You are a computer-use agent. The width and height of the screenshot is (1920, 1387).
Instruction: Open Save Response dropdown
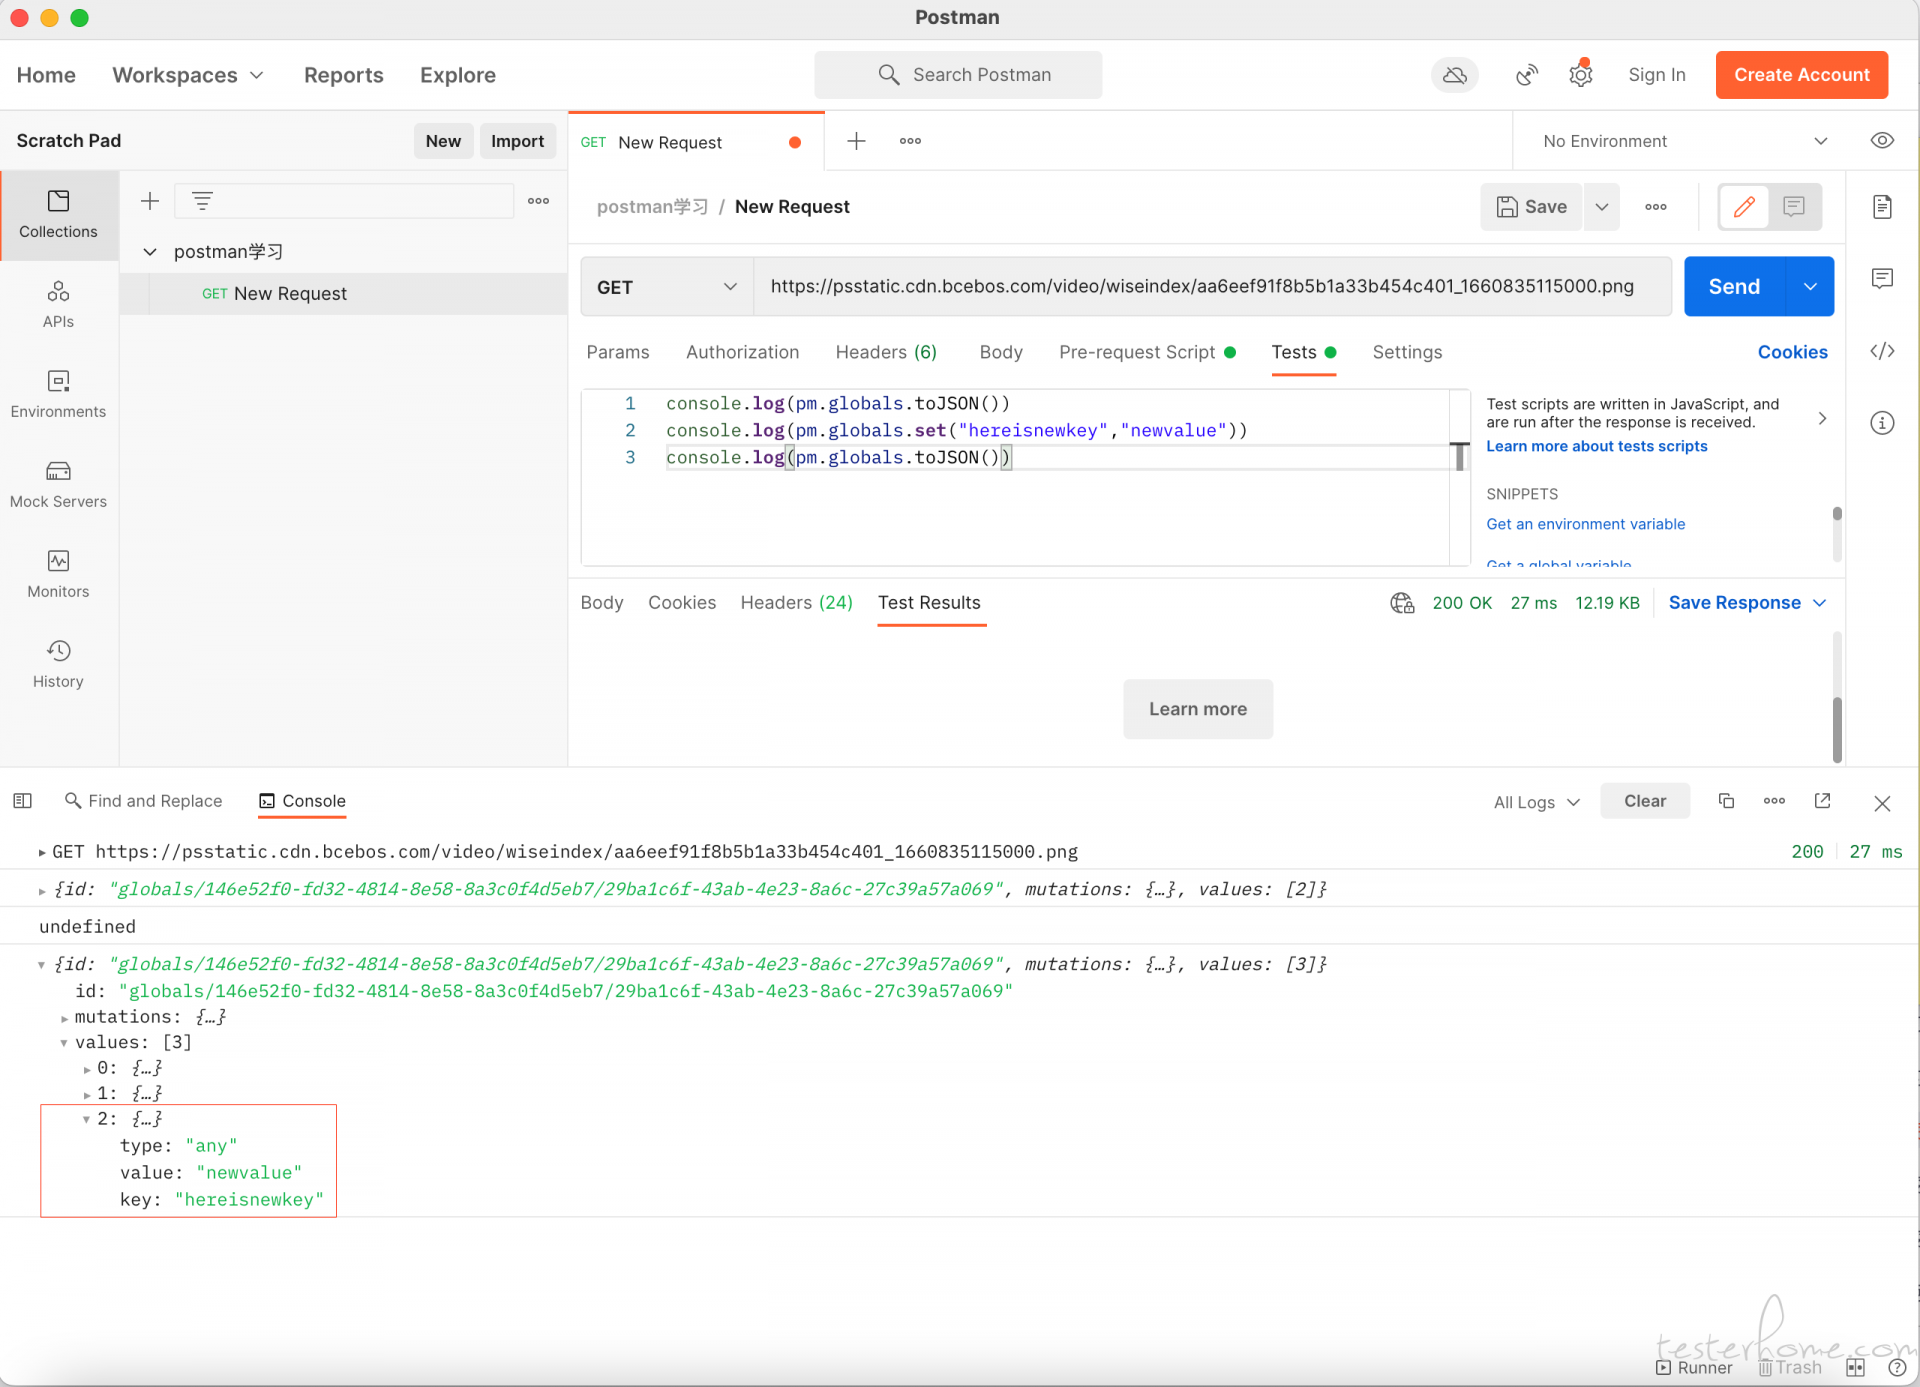point(1748,603)
